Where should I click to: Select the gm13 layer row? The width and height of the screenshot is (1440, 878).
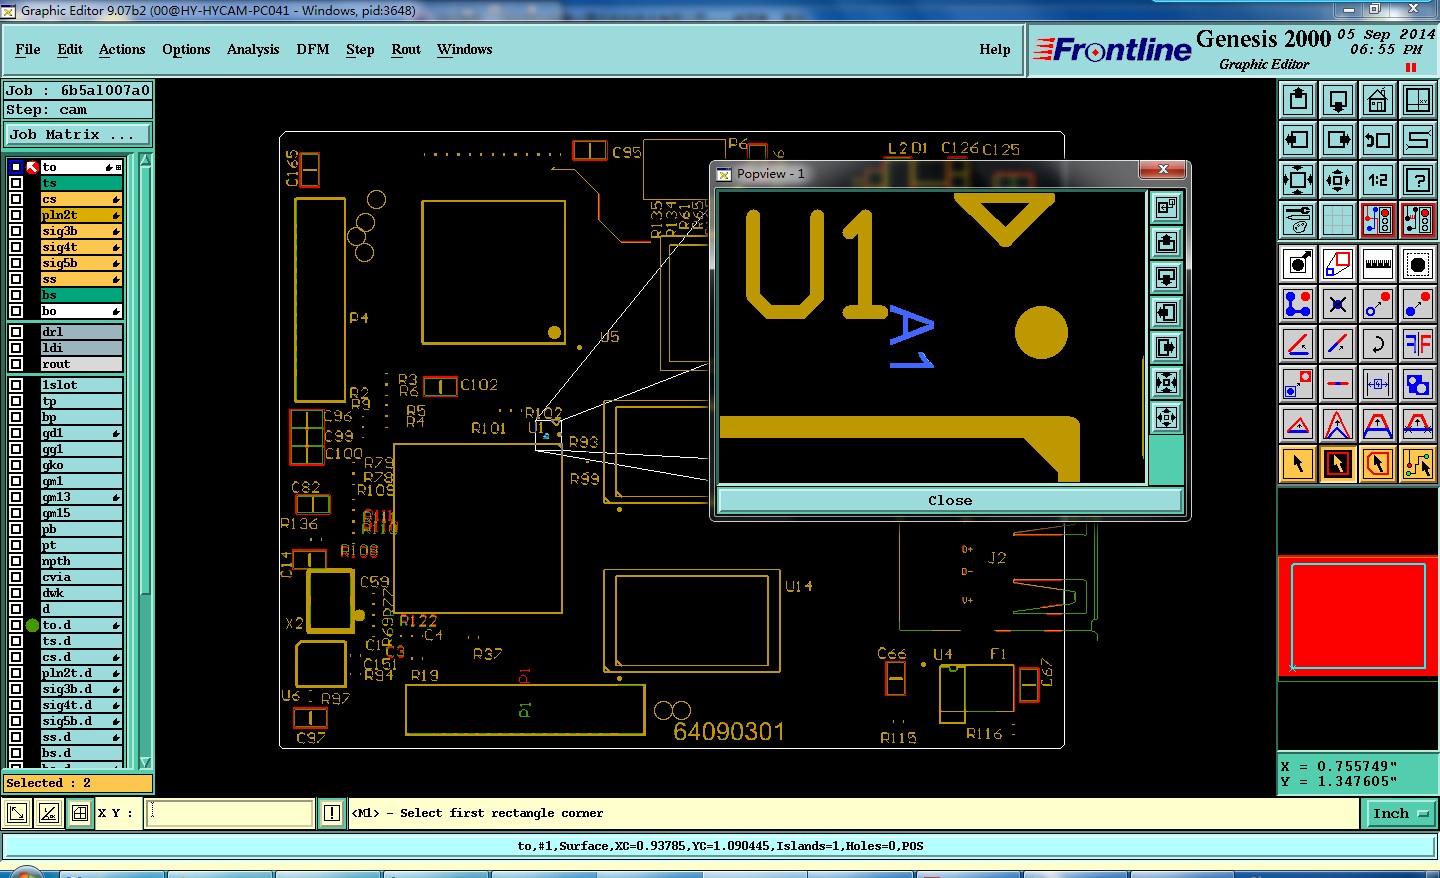tap(81, 497)
